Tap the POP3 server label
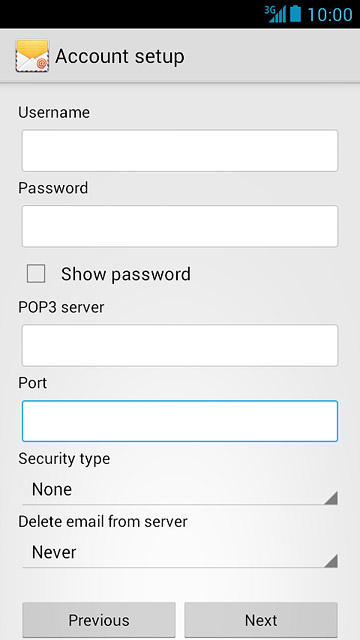This screenshot has height=640, width=360. 61,307
